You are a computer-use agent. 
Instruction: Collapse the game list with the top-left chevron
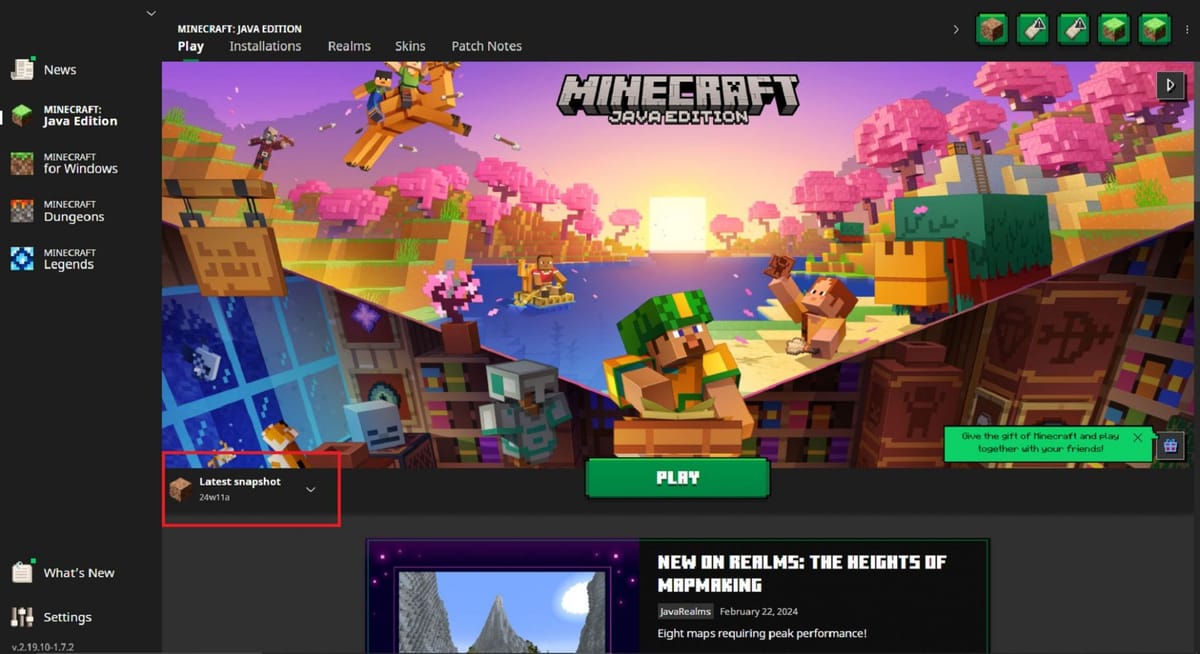pyautogui.click(x=150, y=13)
